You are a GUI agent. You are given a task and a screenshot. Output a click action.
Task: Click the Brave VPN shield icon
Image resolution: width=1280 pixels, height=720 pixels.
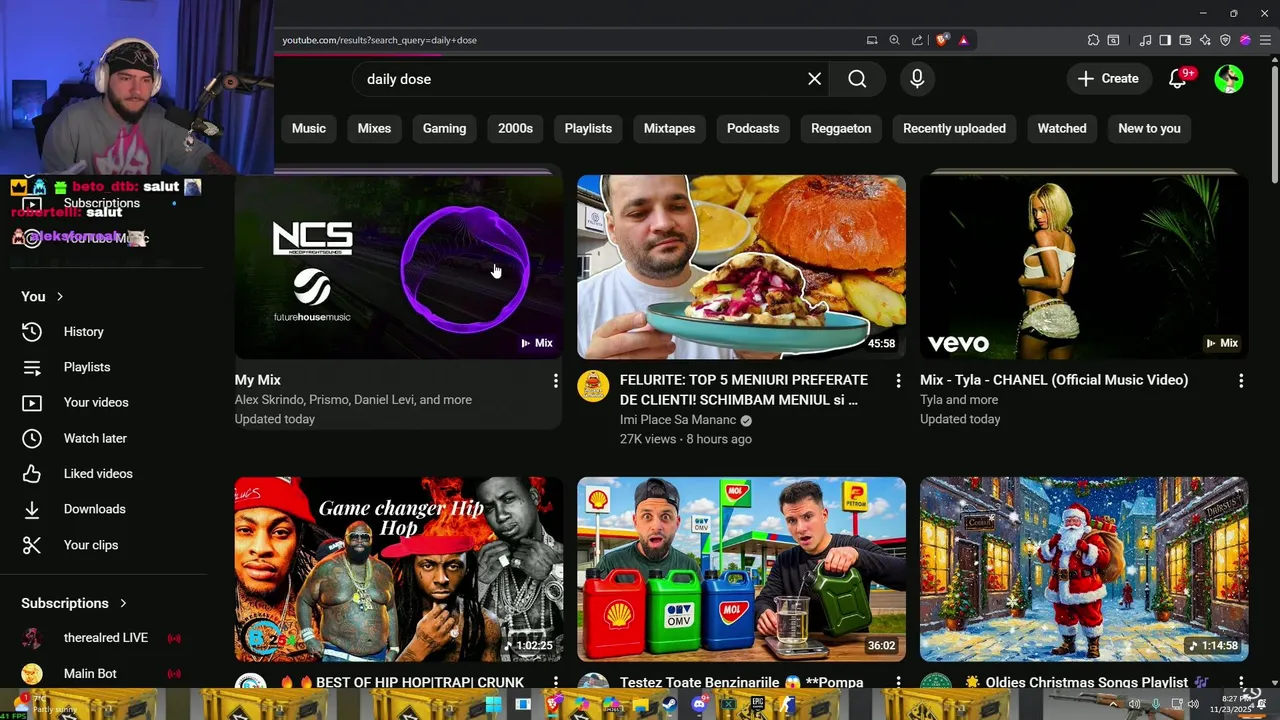pyautogui.click(x=1225, y=40)
